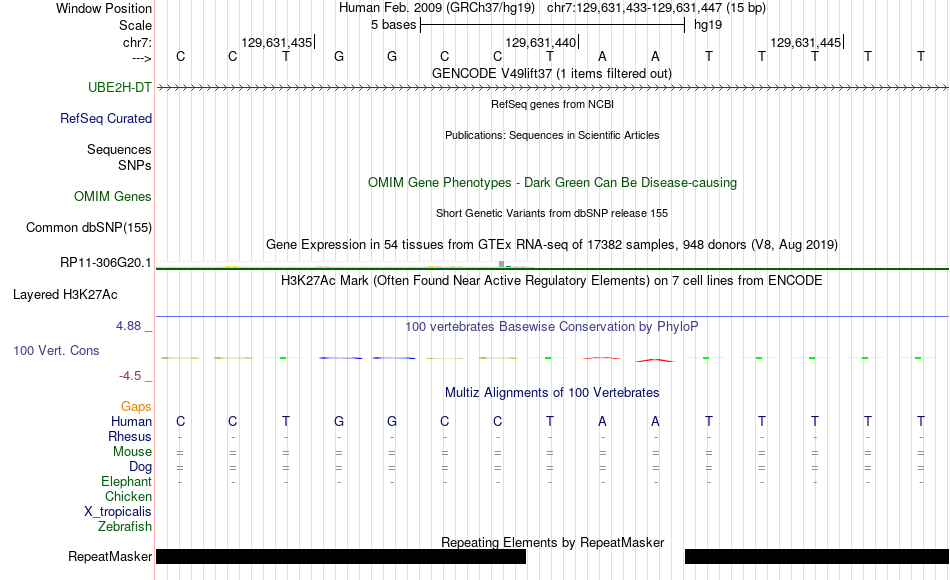
Task: Click the OMIM Gene Phenotypes track title
Action: click(553, 182)
